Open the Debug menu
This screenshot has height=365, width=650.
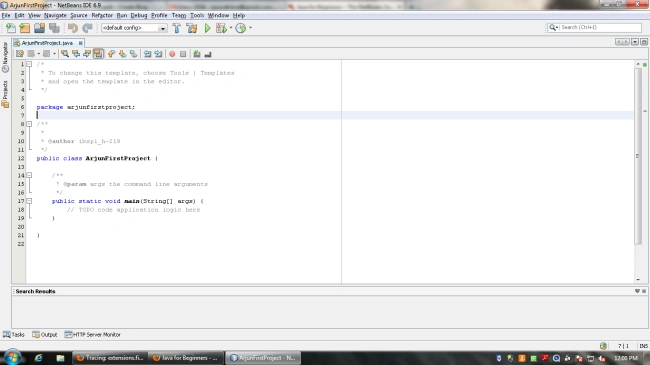tap(139, 15)
